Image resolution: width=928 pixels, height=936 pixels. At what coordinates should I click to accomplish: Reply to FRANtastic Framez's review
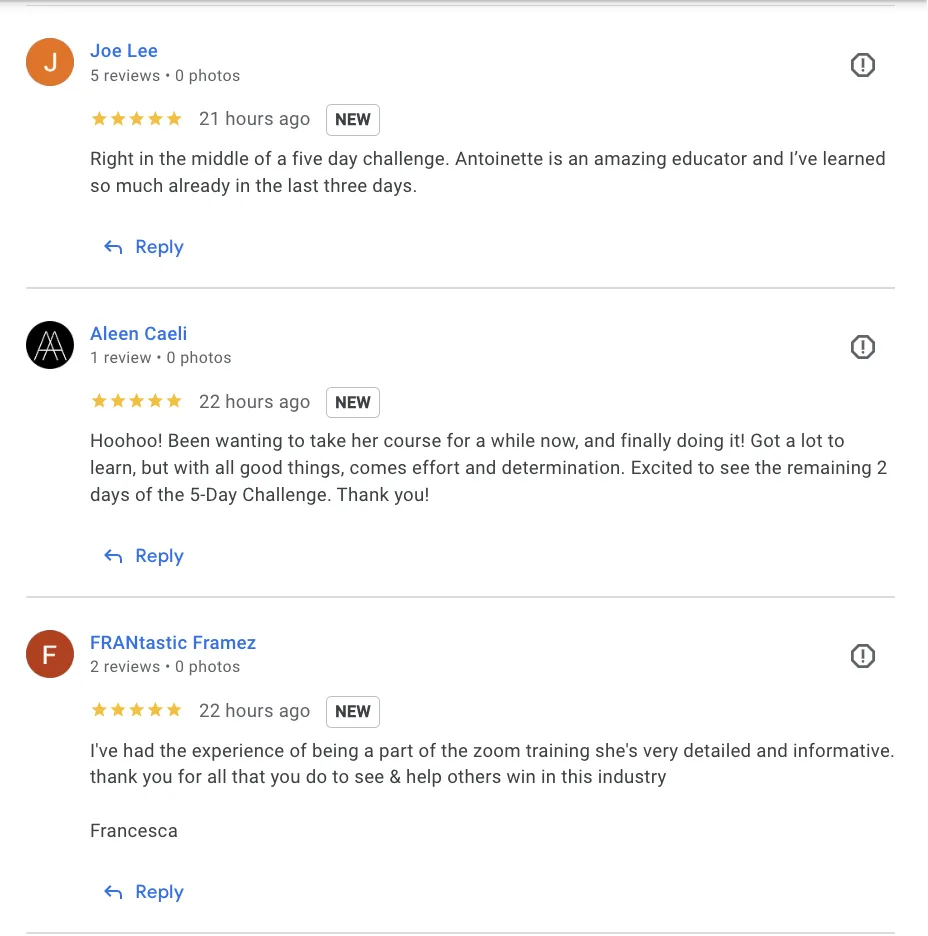(x=159, y=892)
